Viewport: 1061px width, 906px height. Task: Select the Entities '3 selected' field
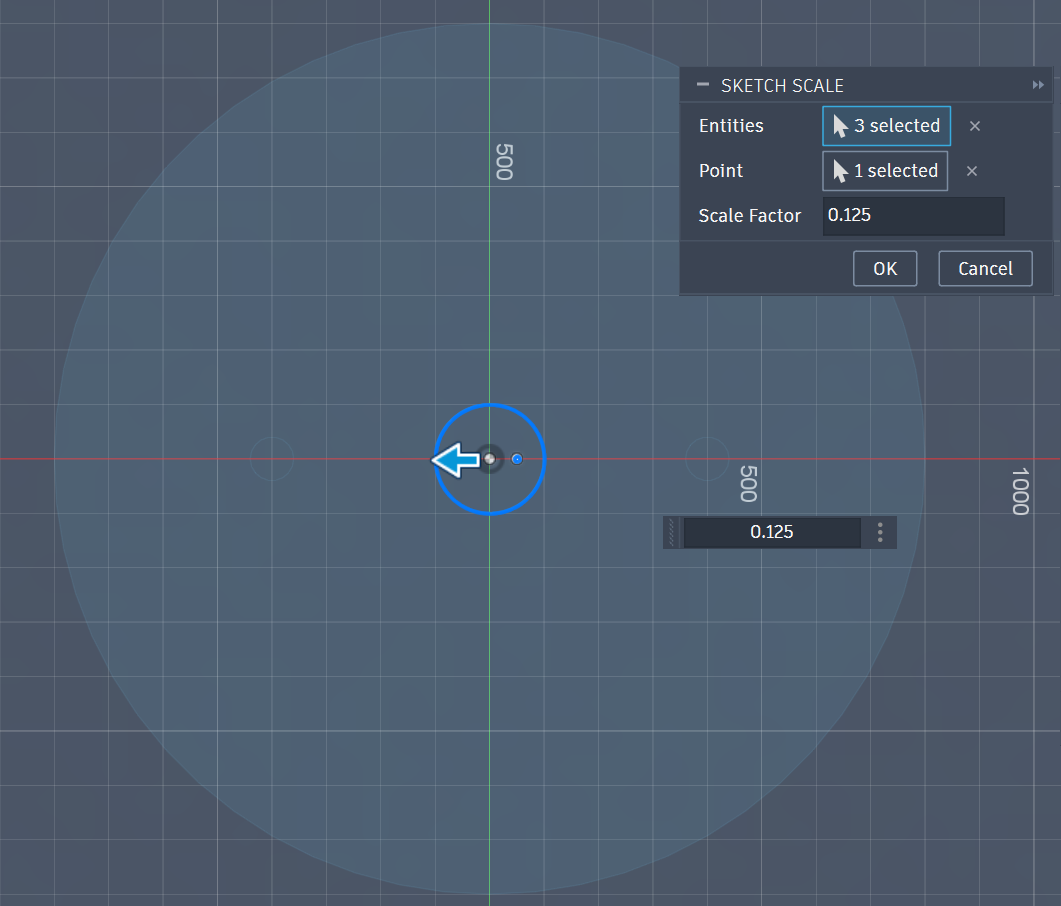point(886,126)
